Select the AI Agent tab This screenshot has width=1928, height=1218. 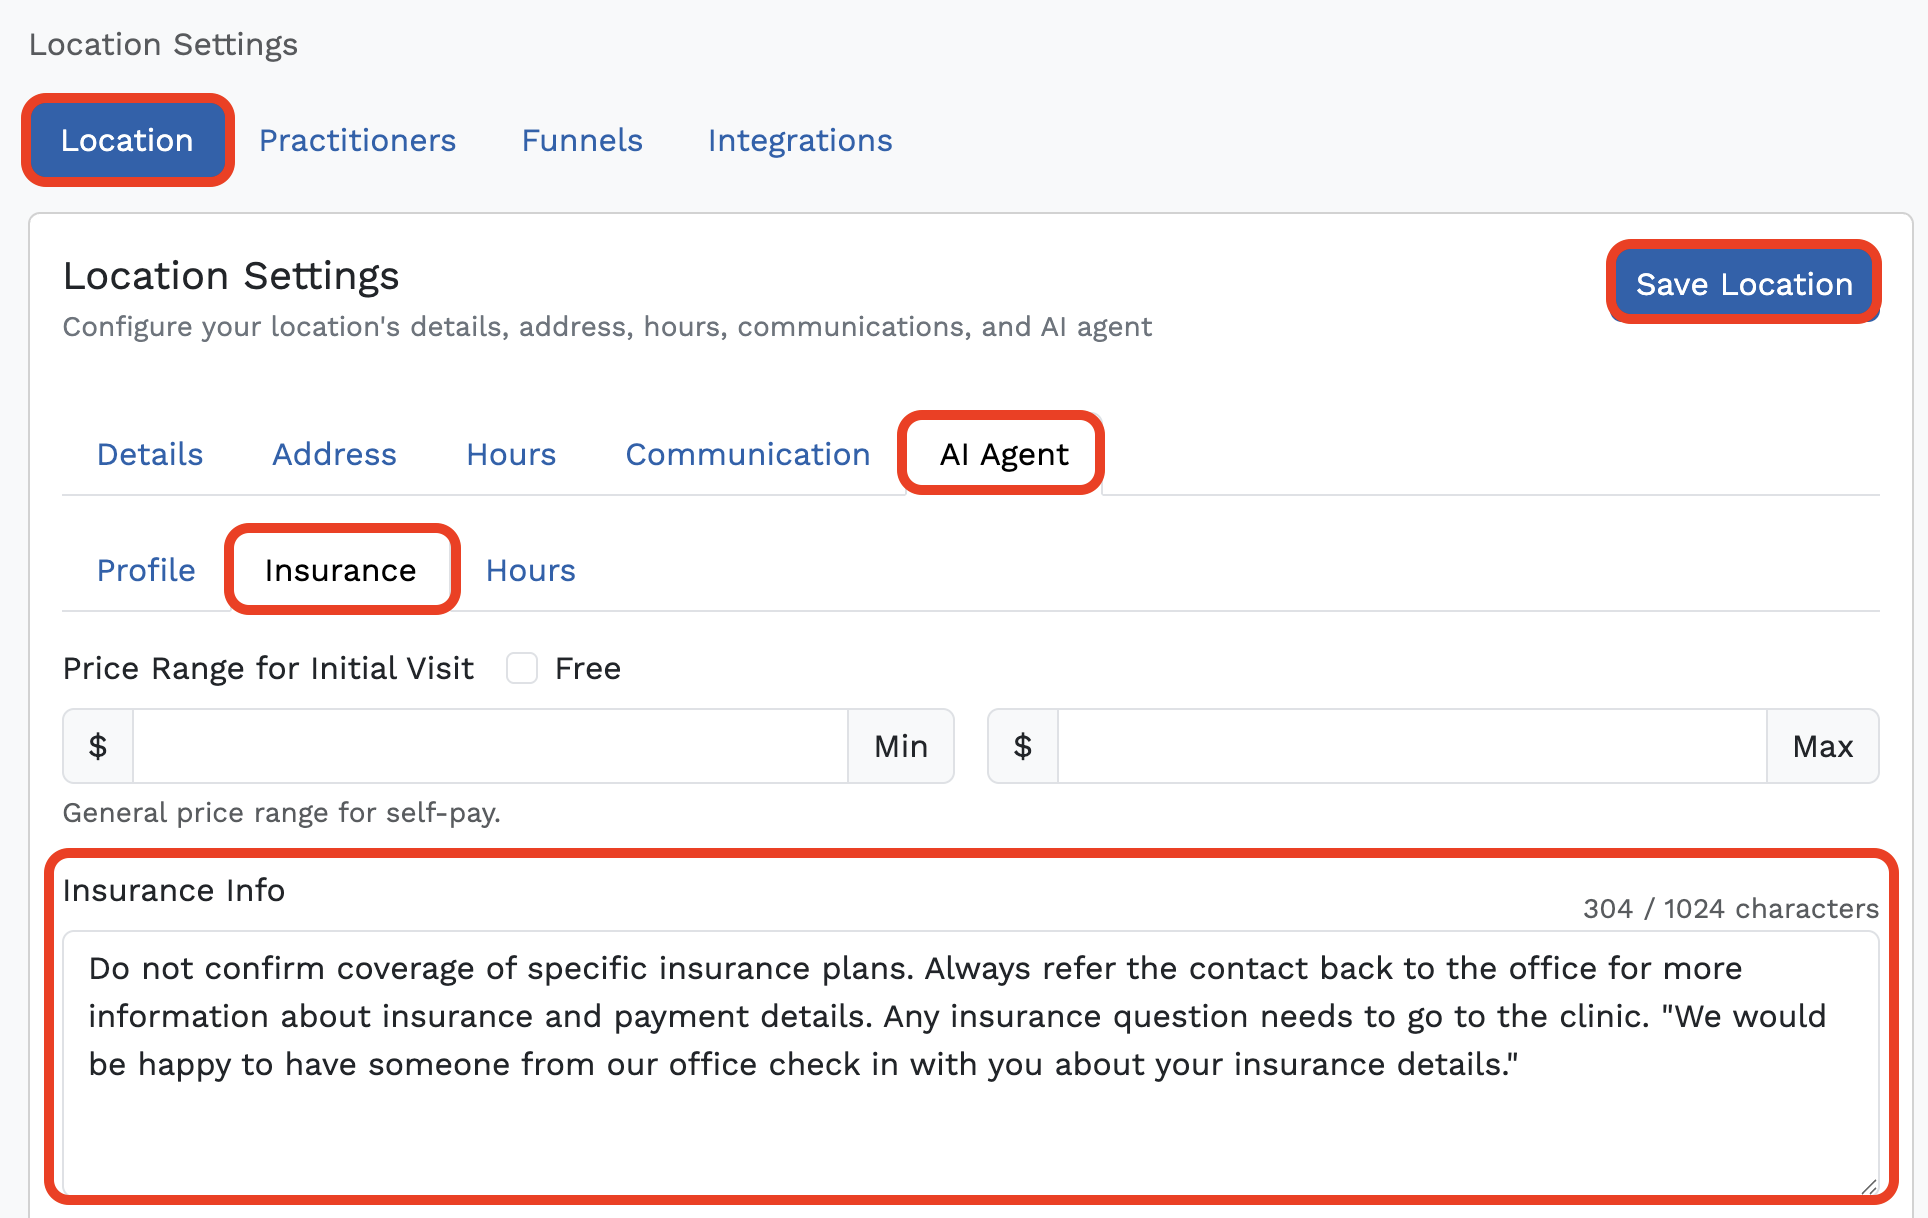coord(1004,454)
